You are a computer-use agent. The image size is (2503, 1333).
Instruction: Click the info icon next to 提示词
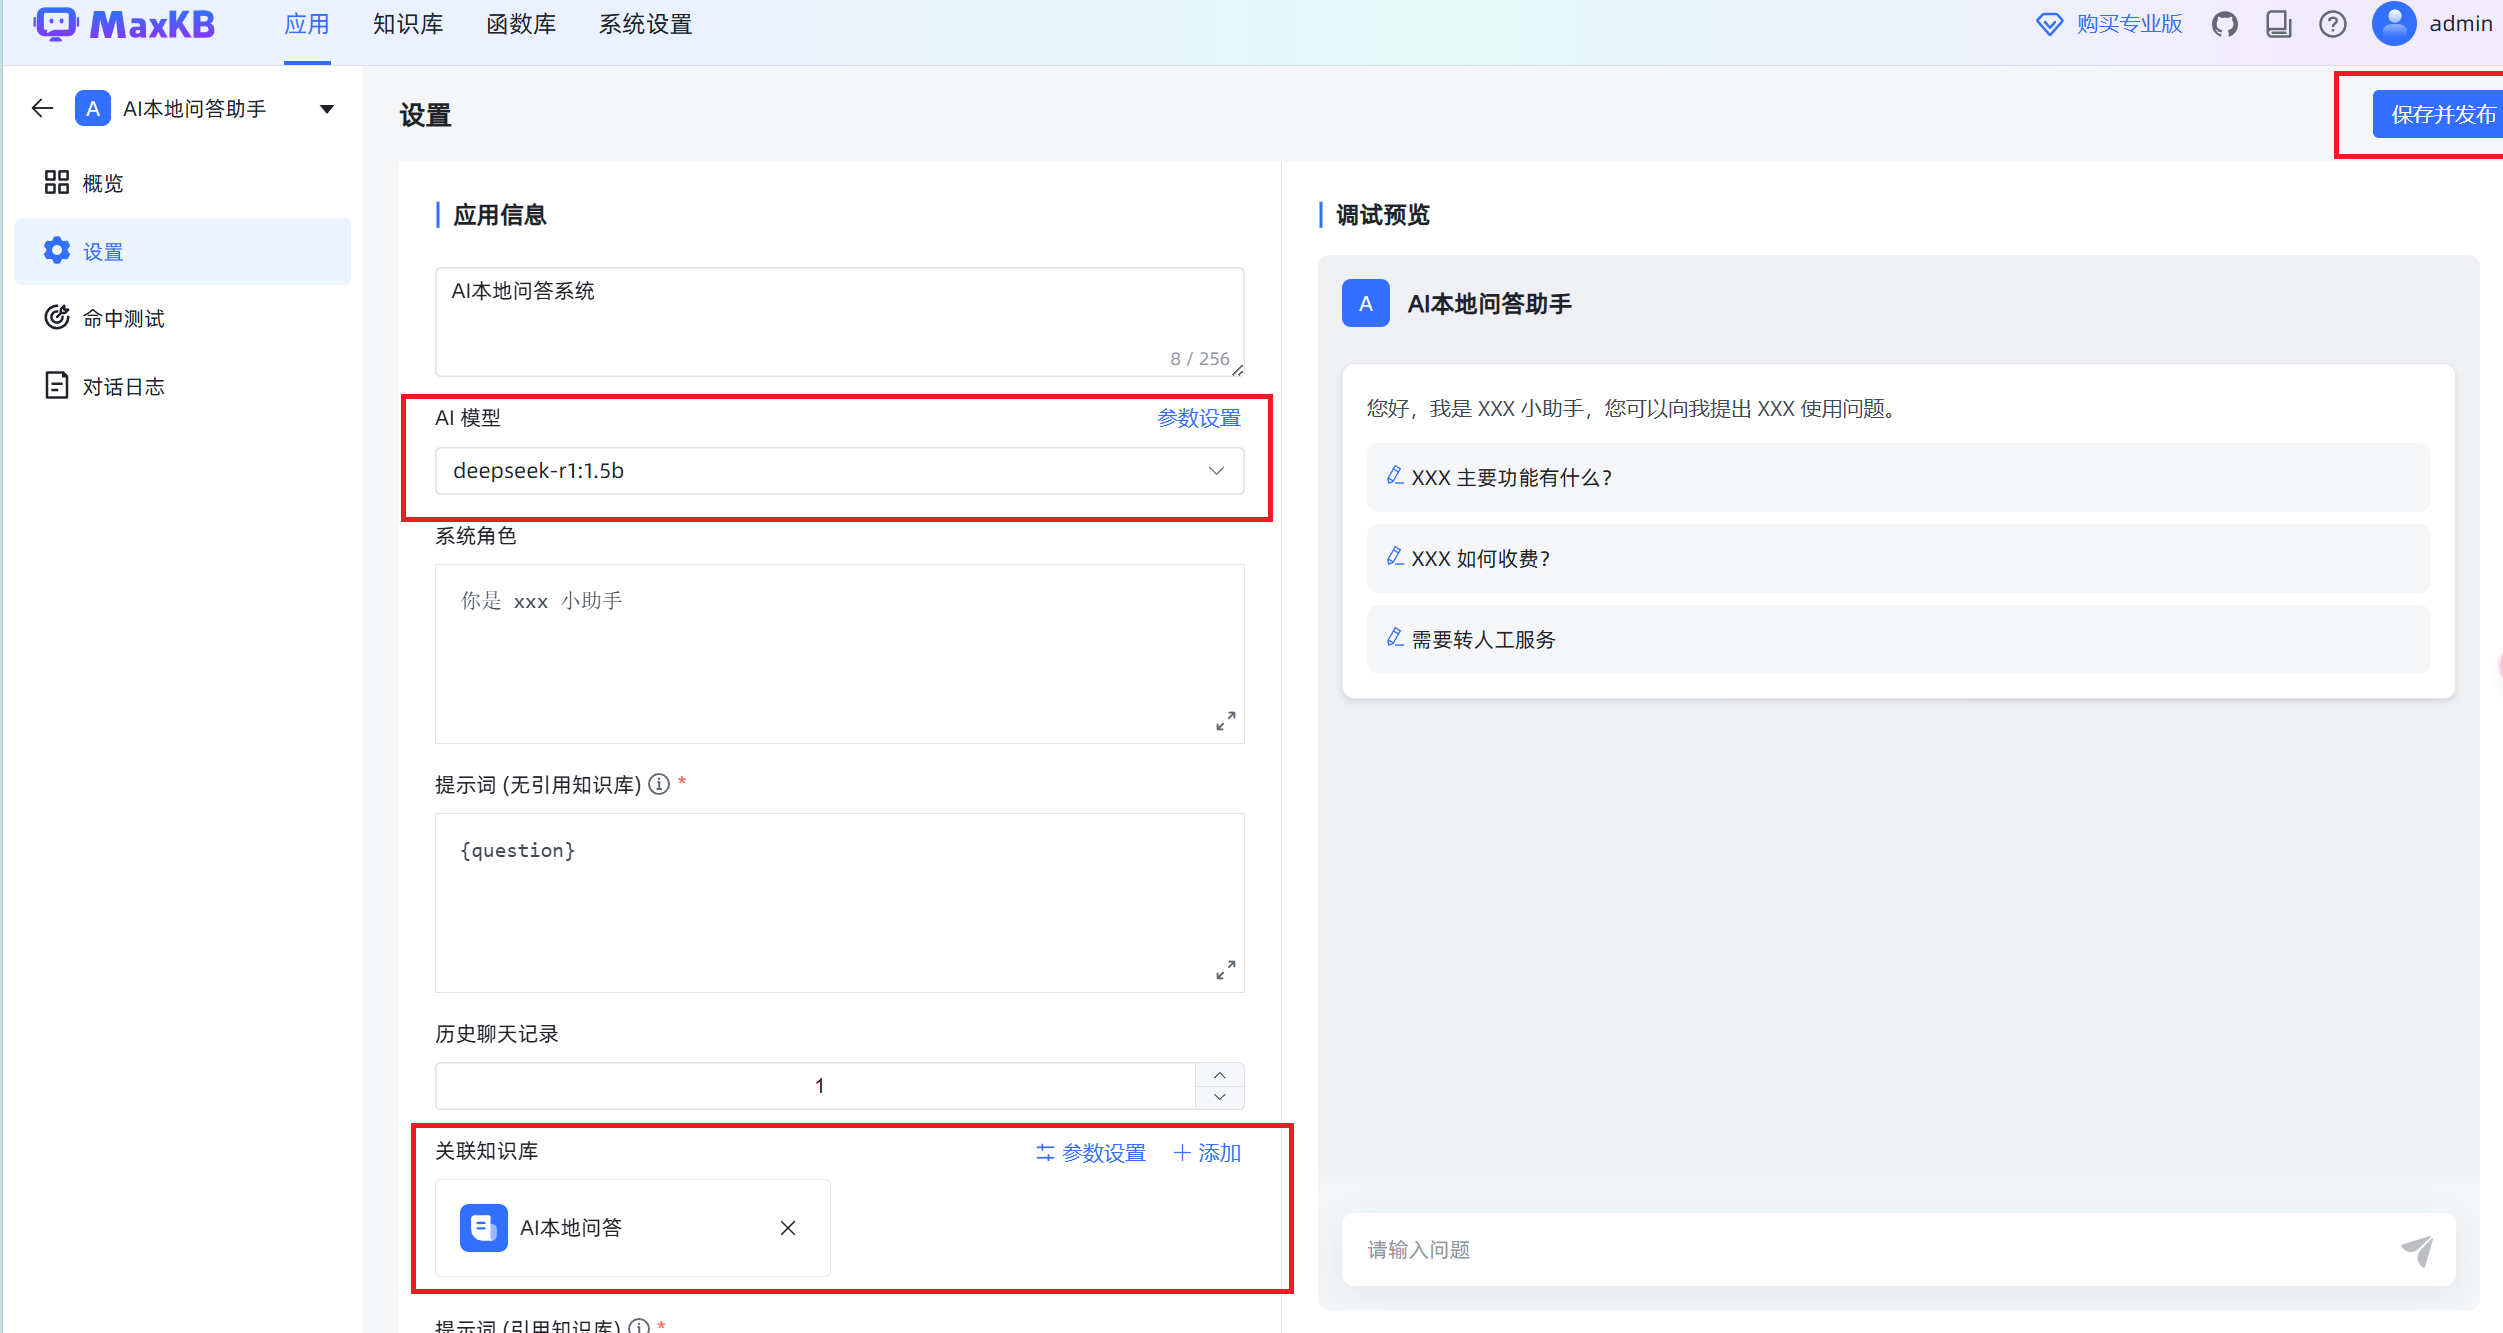click(659, 784)
